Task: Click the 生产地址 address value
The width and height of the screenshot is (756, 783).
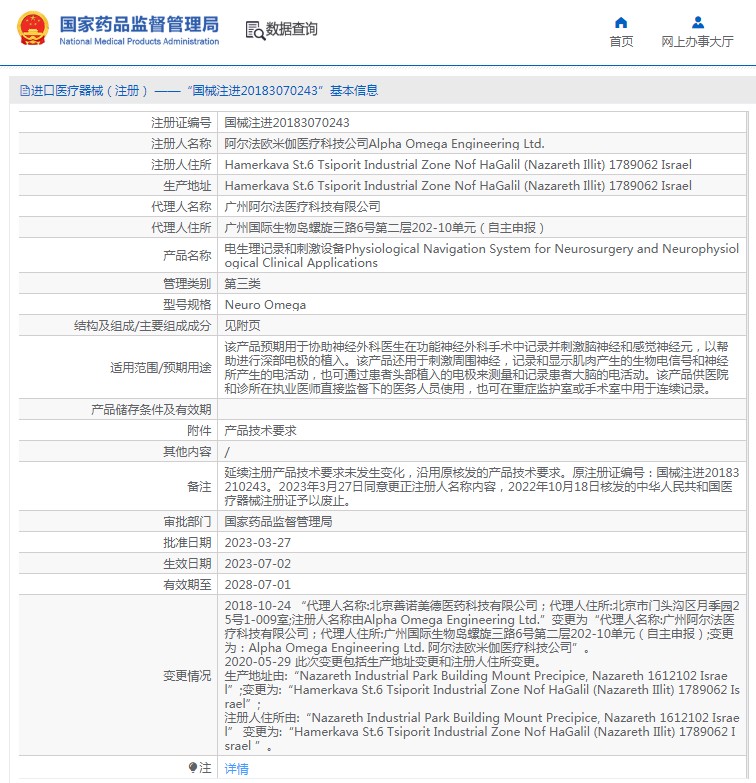Action: point(458,186)
